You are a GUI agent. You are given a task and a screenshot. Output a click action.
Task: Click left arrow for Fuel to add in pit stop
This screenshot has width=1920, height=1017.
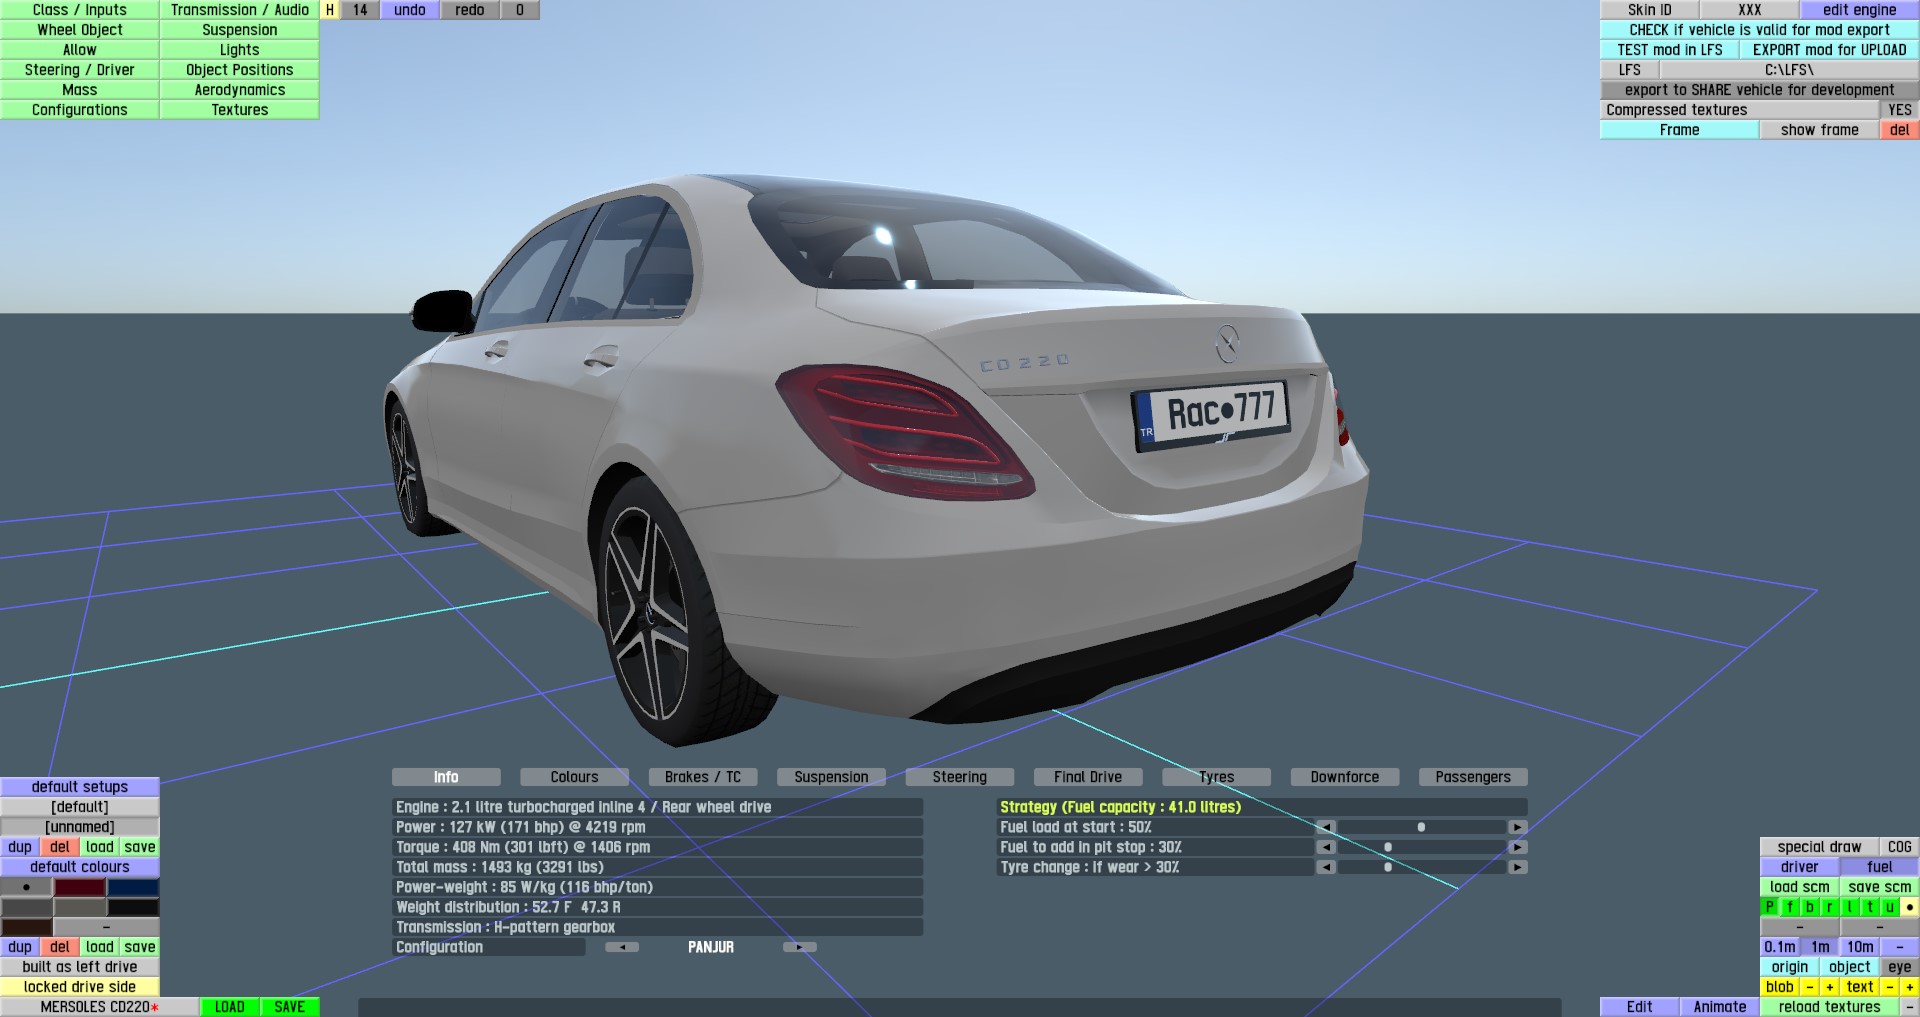1326,847
